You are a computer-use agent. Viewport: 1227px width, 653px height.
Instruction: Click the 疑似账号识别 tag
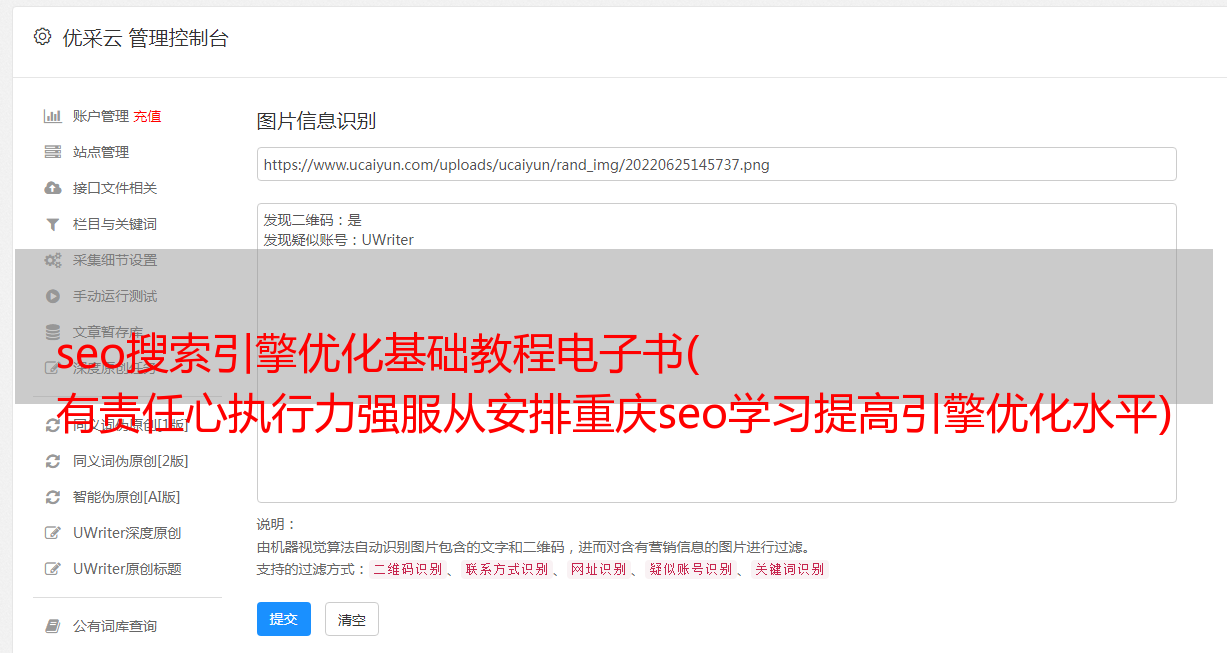691,569
